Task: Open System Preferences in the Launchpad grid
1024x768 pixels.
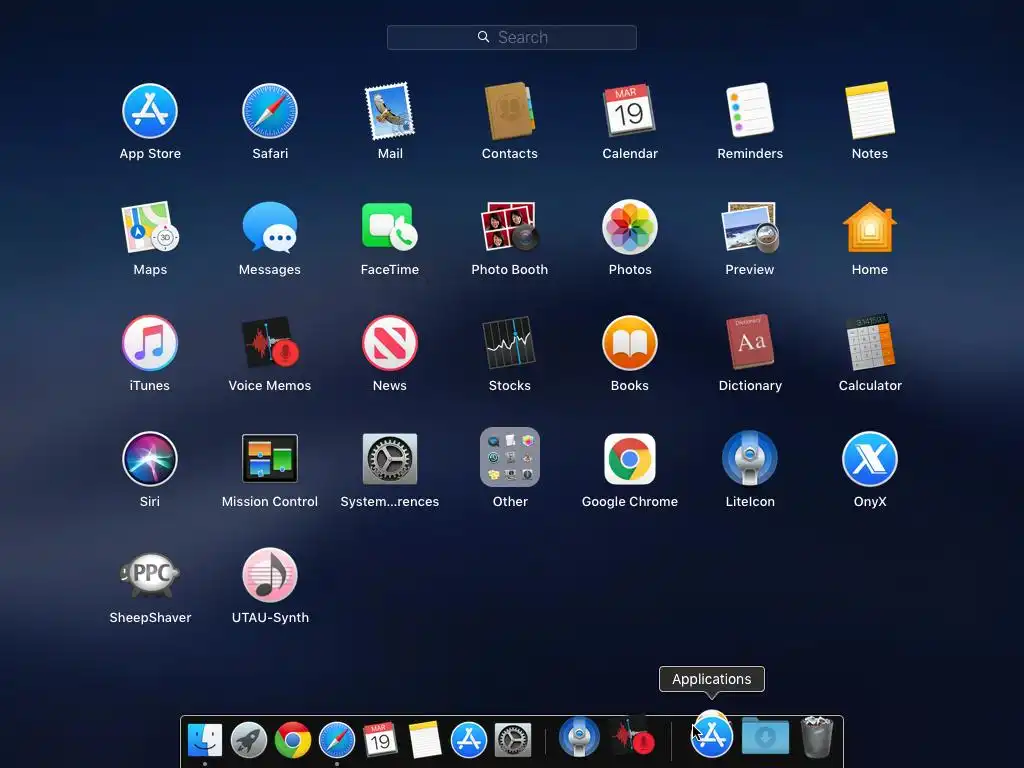Action: tap(390, 458)
